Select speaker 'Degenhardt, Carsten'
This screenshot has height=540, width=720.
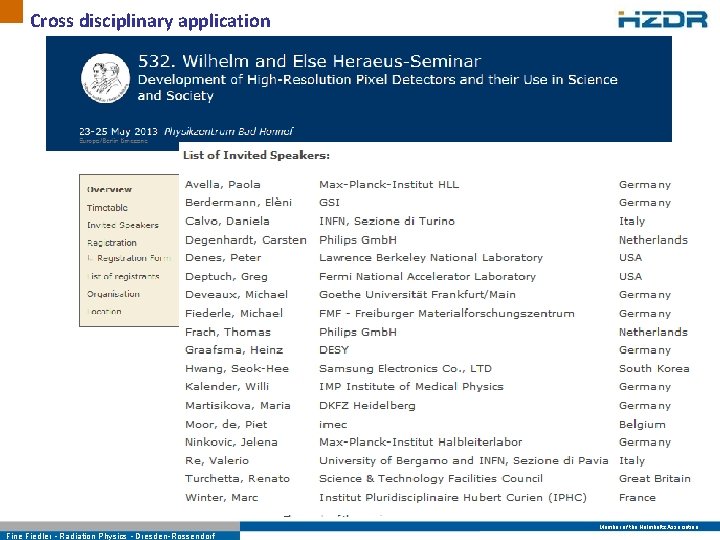tap(246, 240)
